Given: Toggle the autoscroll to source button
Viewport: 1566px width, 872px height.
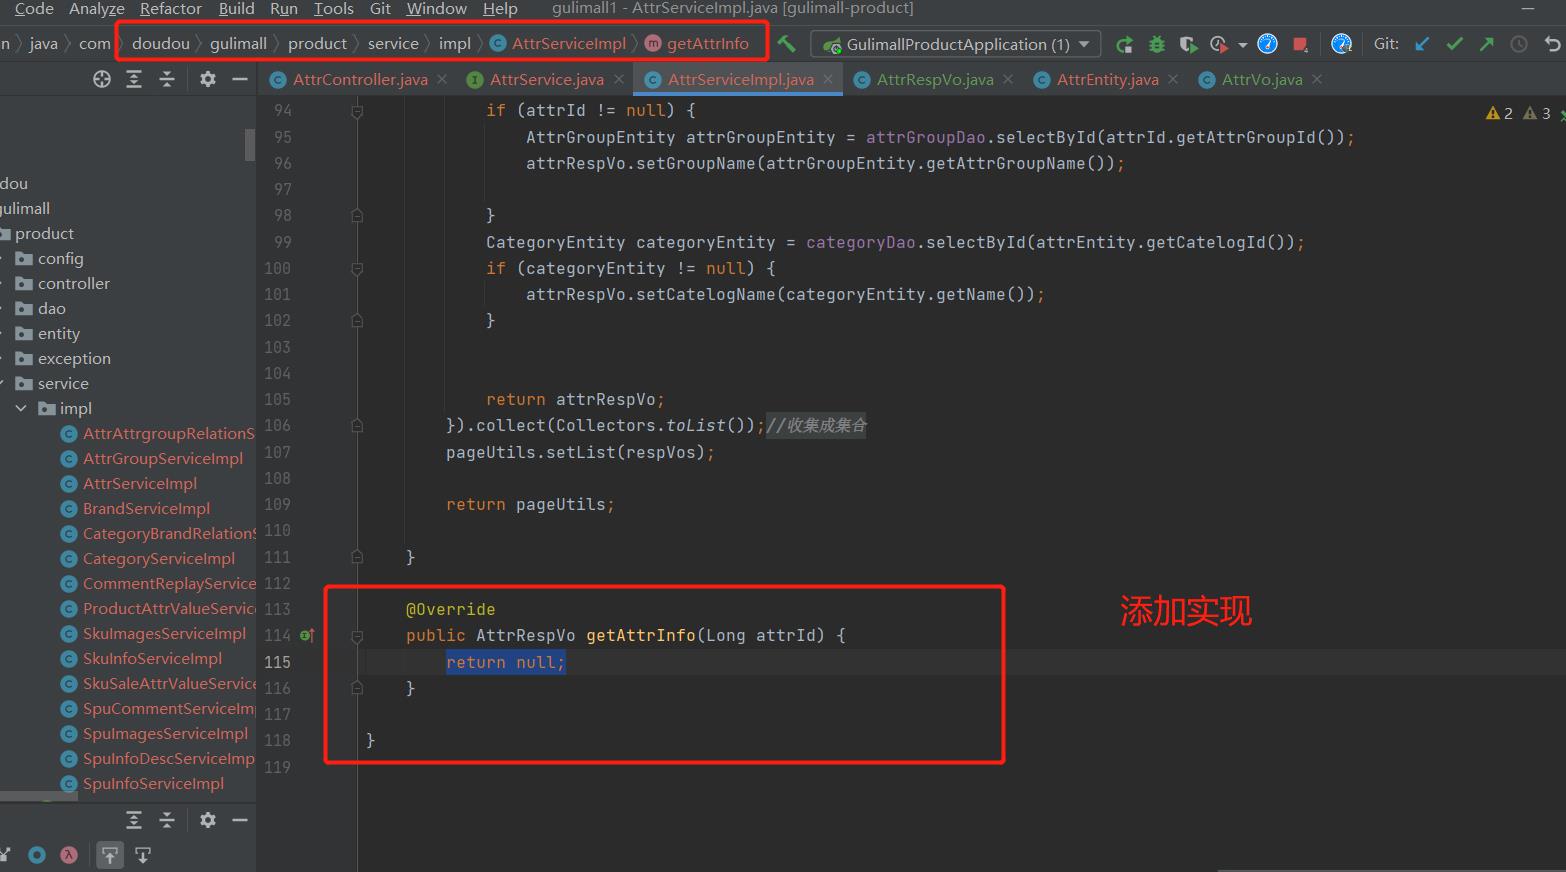Looking at the screenshot, I should point(110,855).
